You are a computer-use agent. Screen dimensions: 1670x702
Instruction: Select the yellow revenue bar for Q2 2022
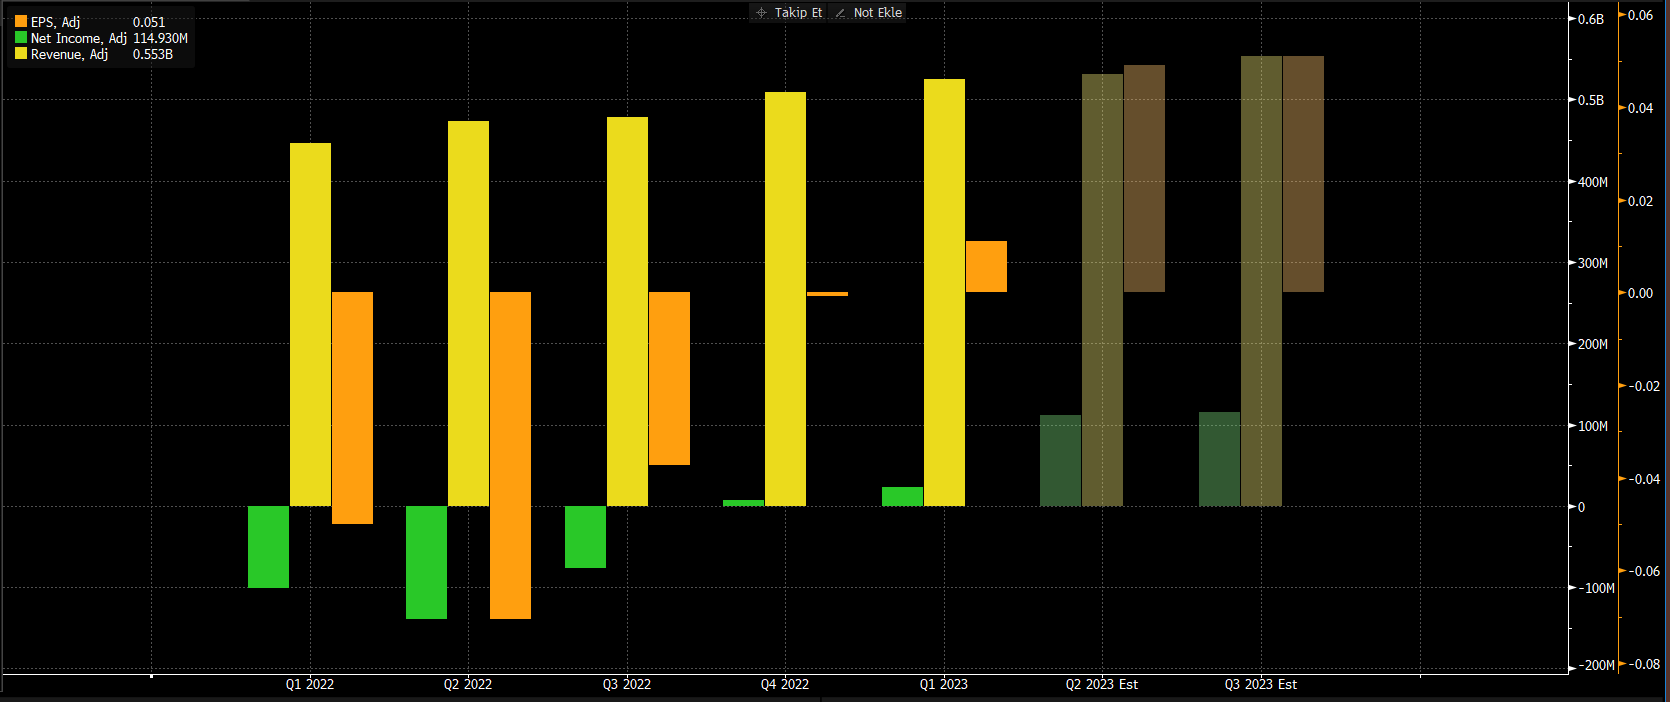[x=468, y=313]
